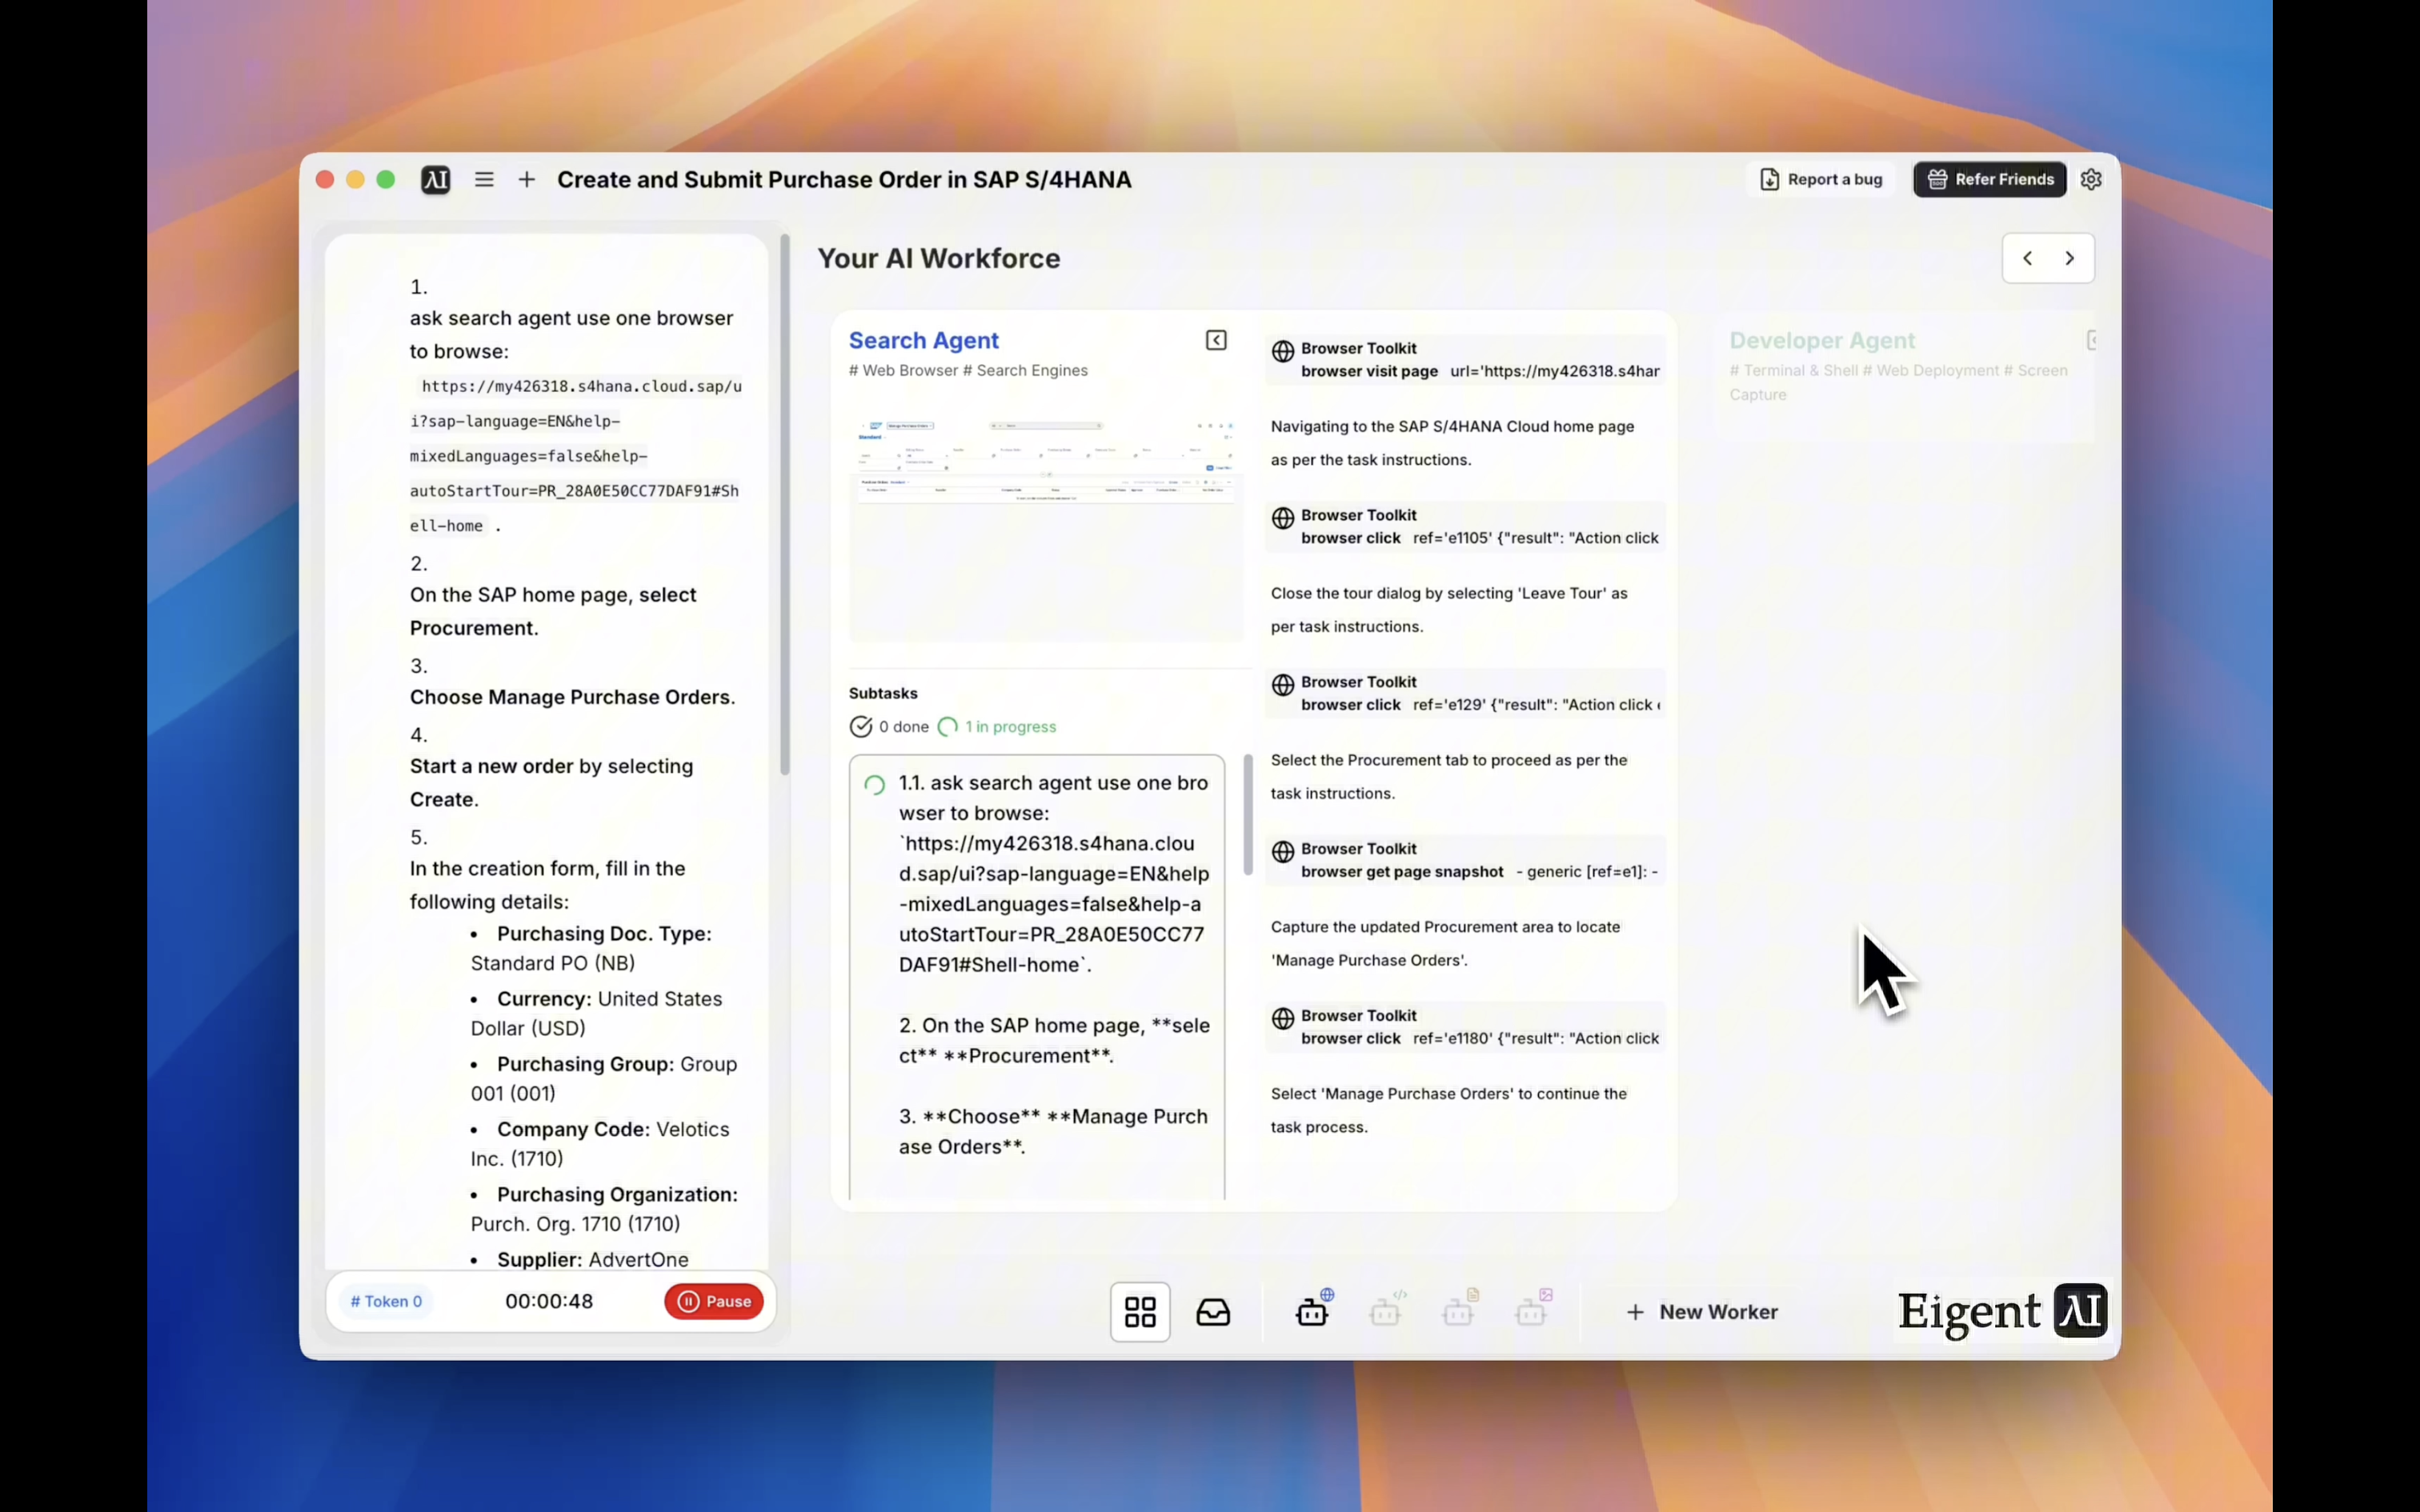The width and height of the screenshot is (2420, 1512).
Task: Click the New Worker button
Action: click(1702, 1312)
